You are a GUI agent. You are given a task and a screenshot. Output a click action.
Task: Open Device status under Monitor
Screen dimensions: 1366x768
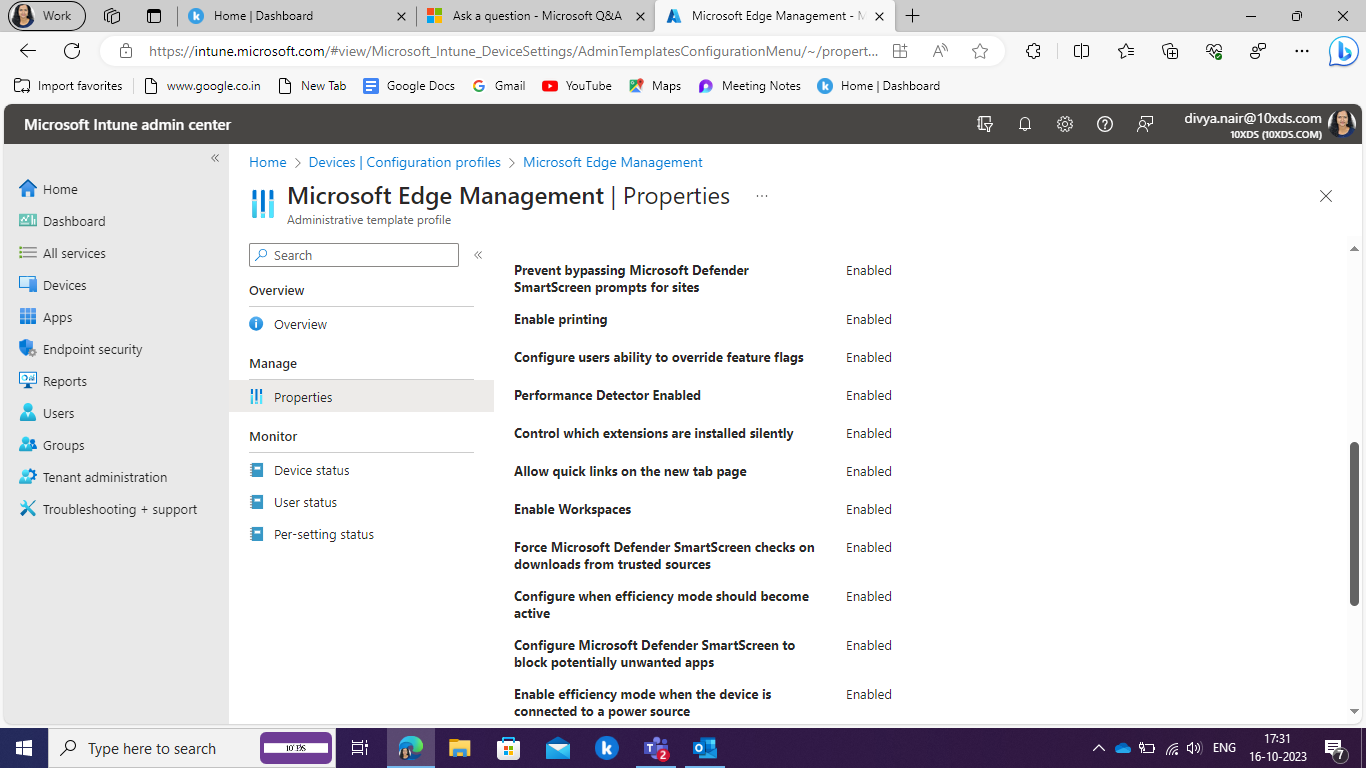[311, 470]
